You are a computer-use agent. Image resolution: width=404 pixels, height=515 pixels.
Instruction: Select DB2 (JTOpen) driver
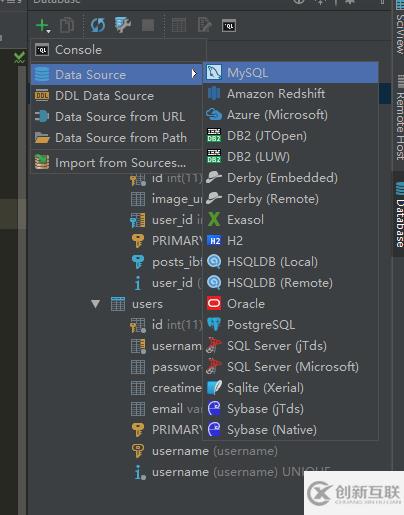[x=291, y=136]
